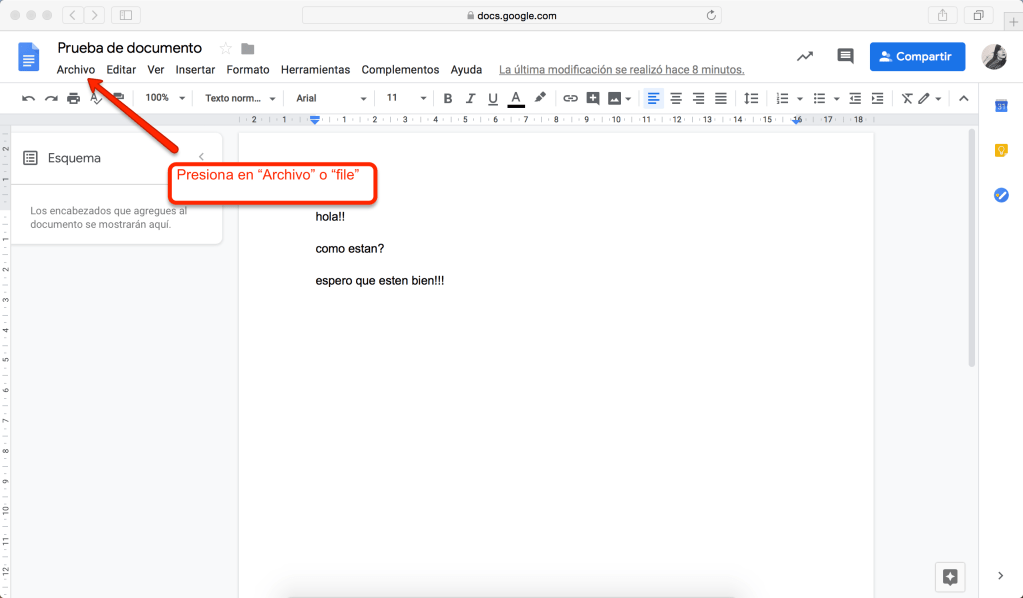Click the undo arrow icon
Viewport: 1023px width, 598px height.
28,98
